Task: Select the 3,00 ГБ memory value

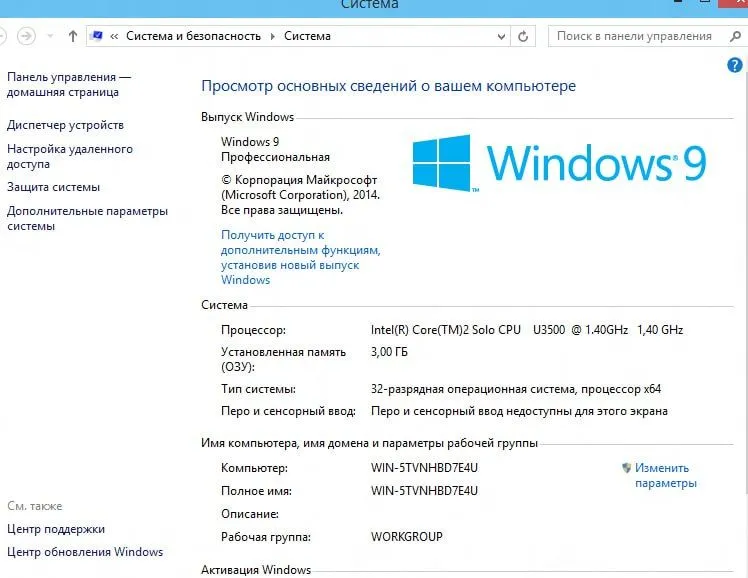Action: [389, 352]
